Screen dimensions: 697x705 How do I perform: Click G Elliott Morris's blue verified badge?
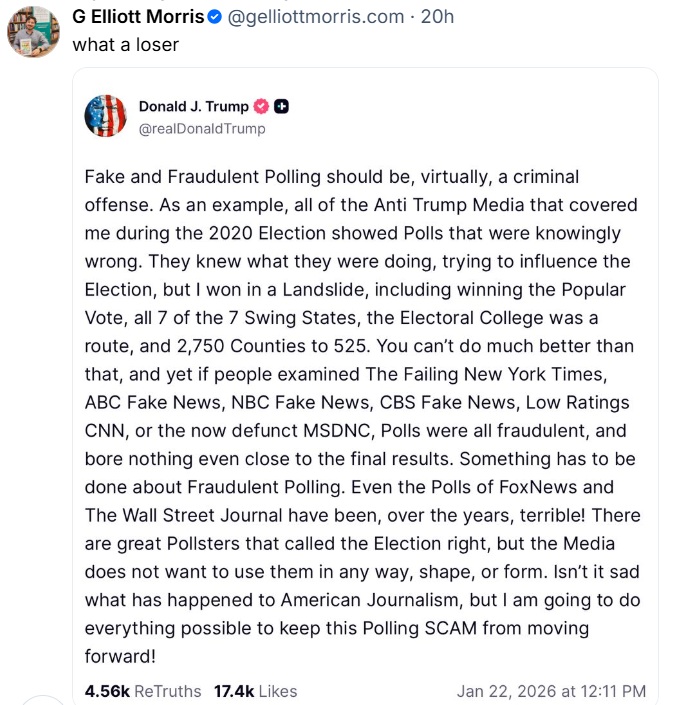click(214, 16)
